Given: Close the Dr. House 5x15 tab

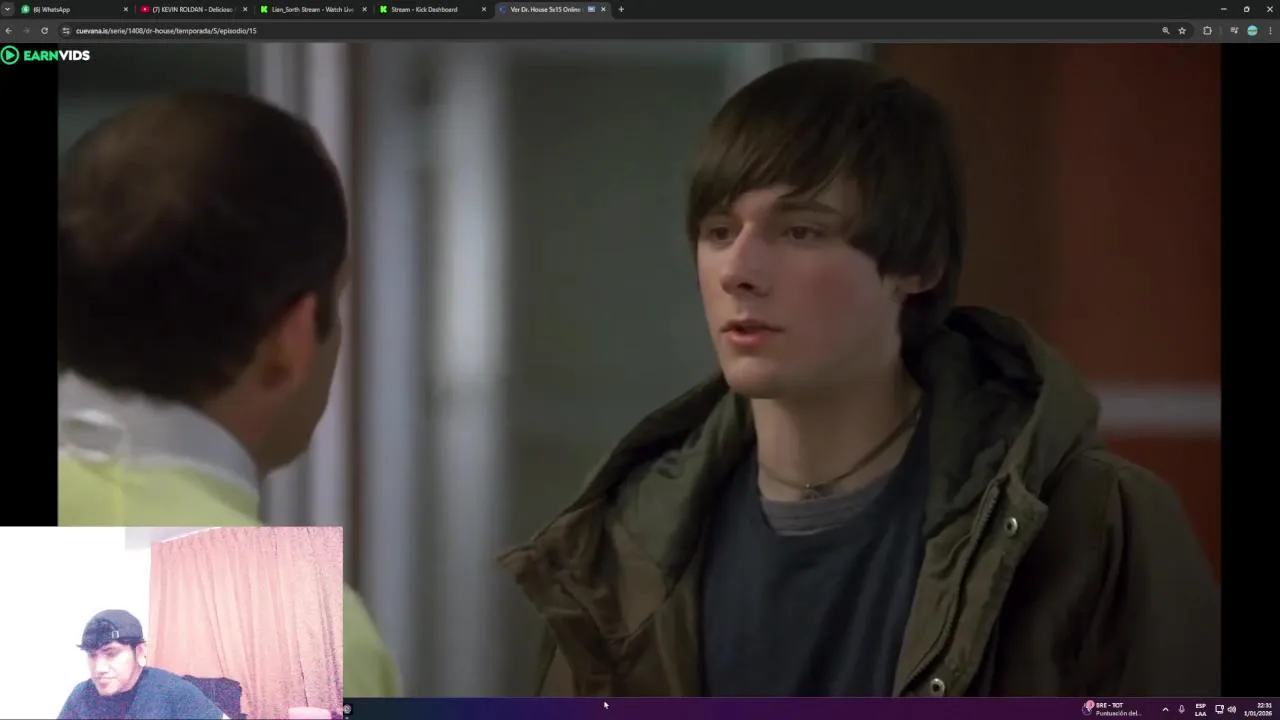Looking at the screenshot, I should (x=603, y=9).
